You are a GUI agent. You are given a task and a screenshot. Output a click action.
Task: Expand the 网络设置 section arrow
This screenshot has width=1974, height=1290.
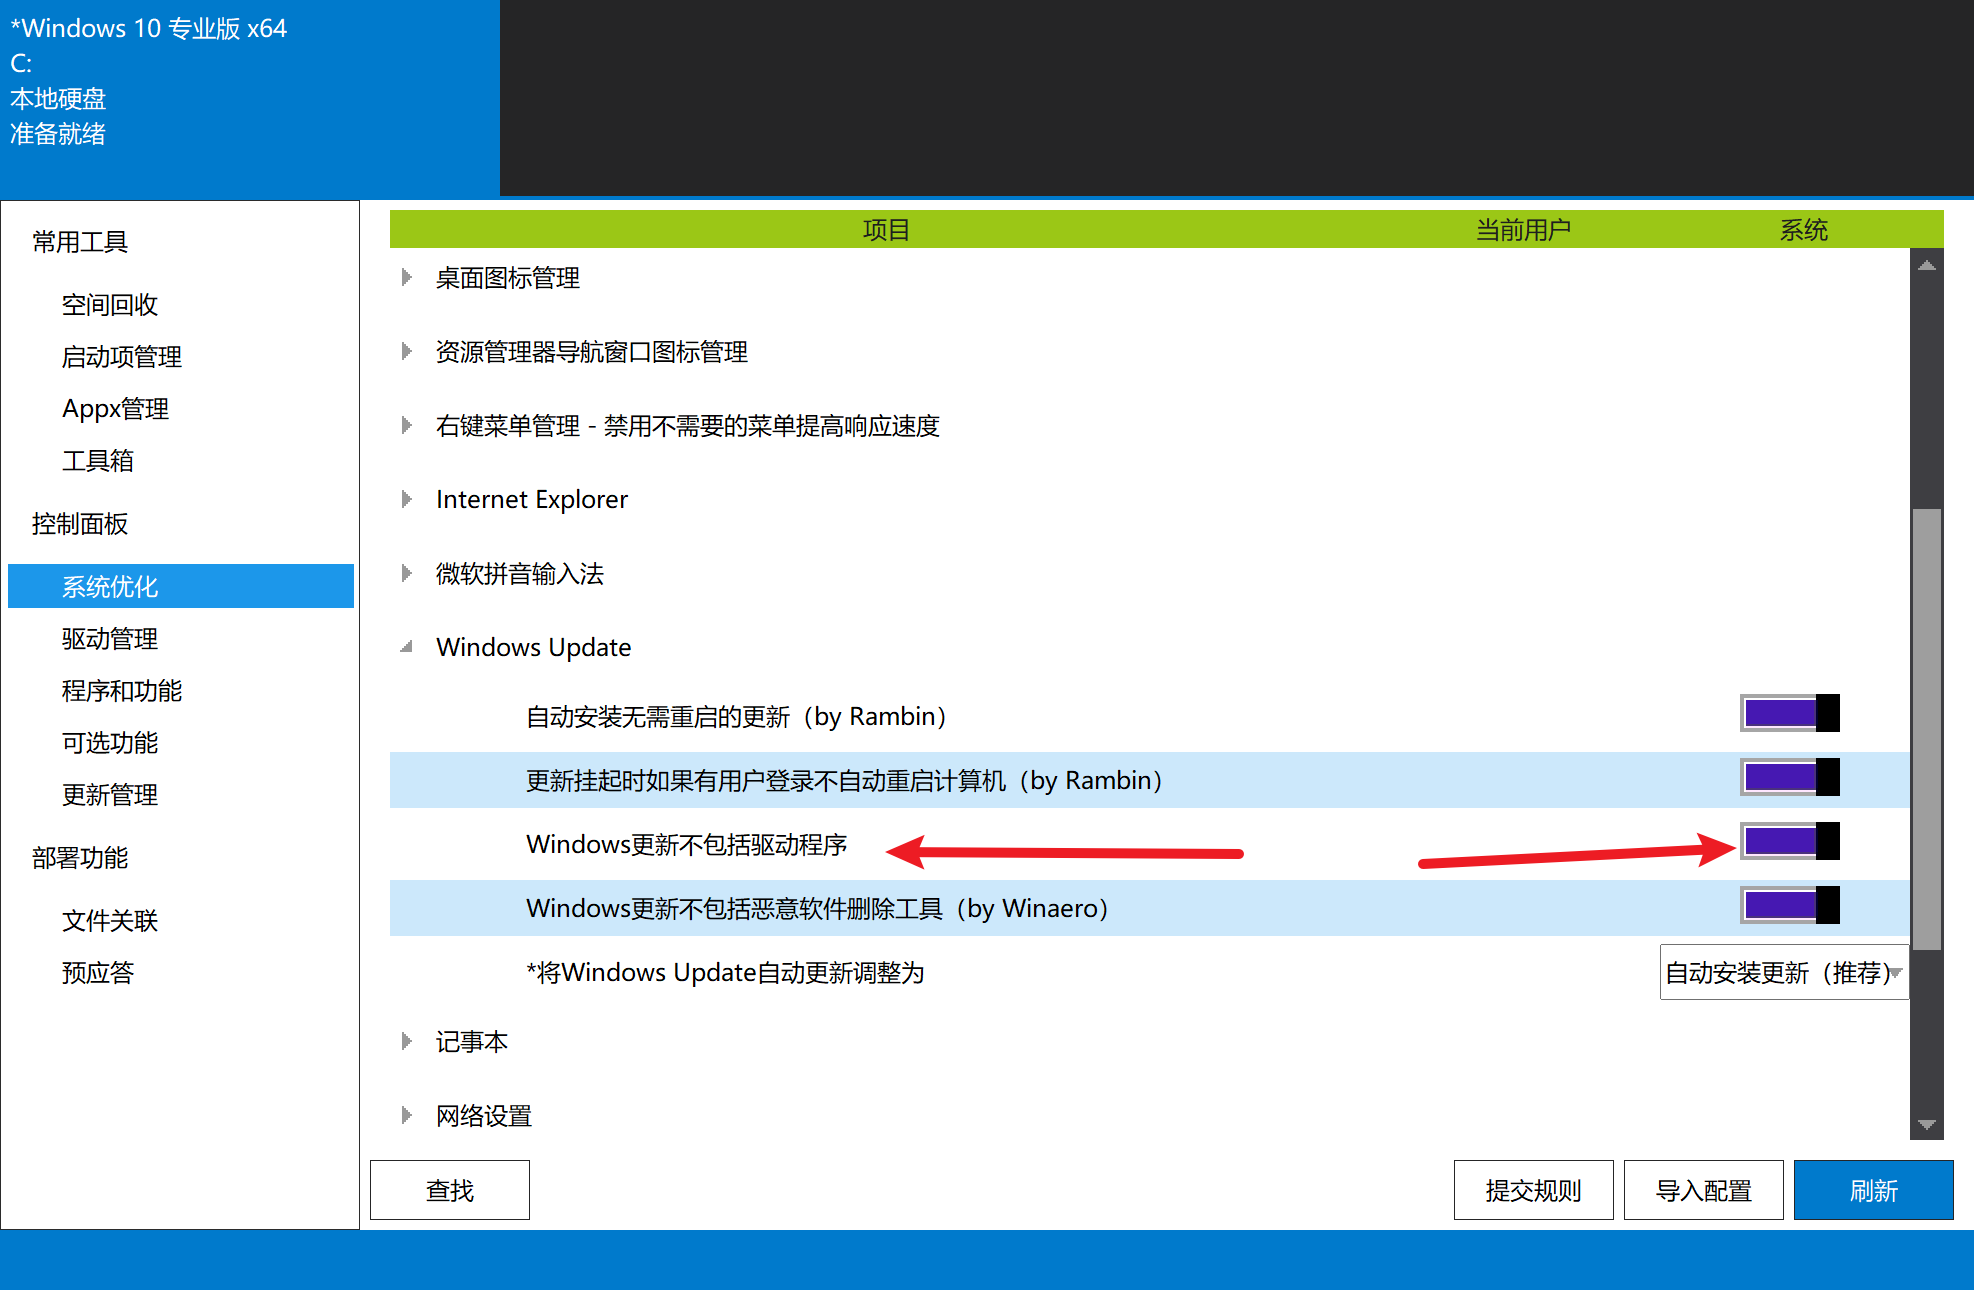pos(406,1115)
